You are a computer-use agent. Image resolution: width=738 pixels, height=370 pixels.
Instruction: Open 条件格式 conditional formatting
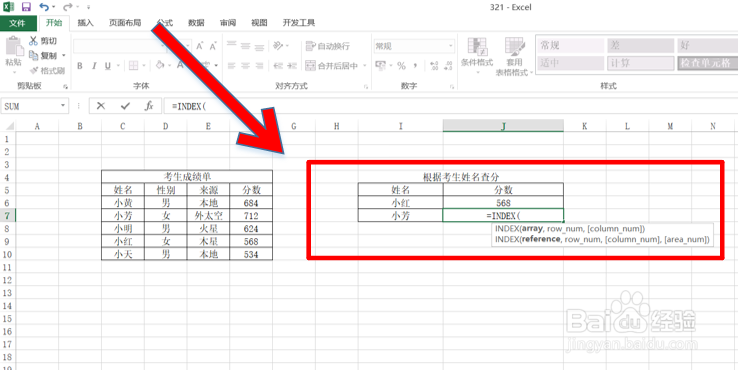(477, 56)
